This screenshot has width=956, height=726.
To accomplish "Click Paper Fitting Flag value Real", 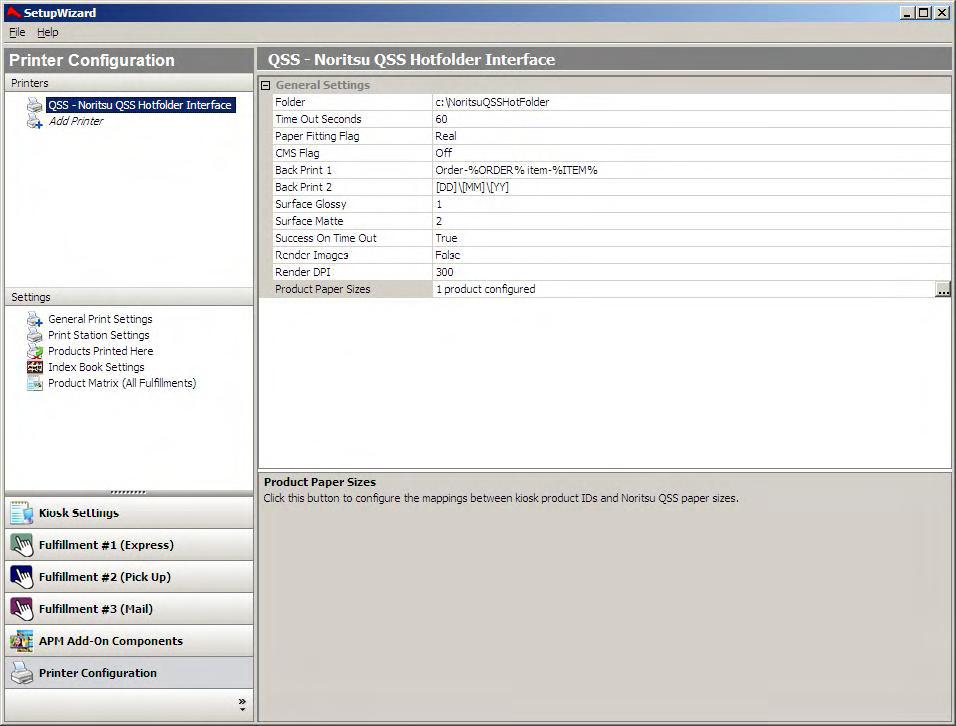I will (691, 137).
